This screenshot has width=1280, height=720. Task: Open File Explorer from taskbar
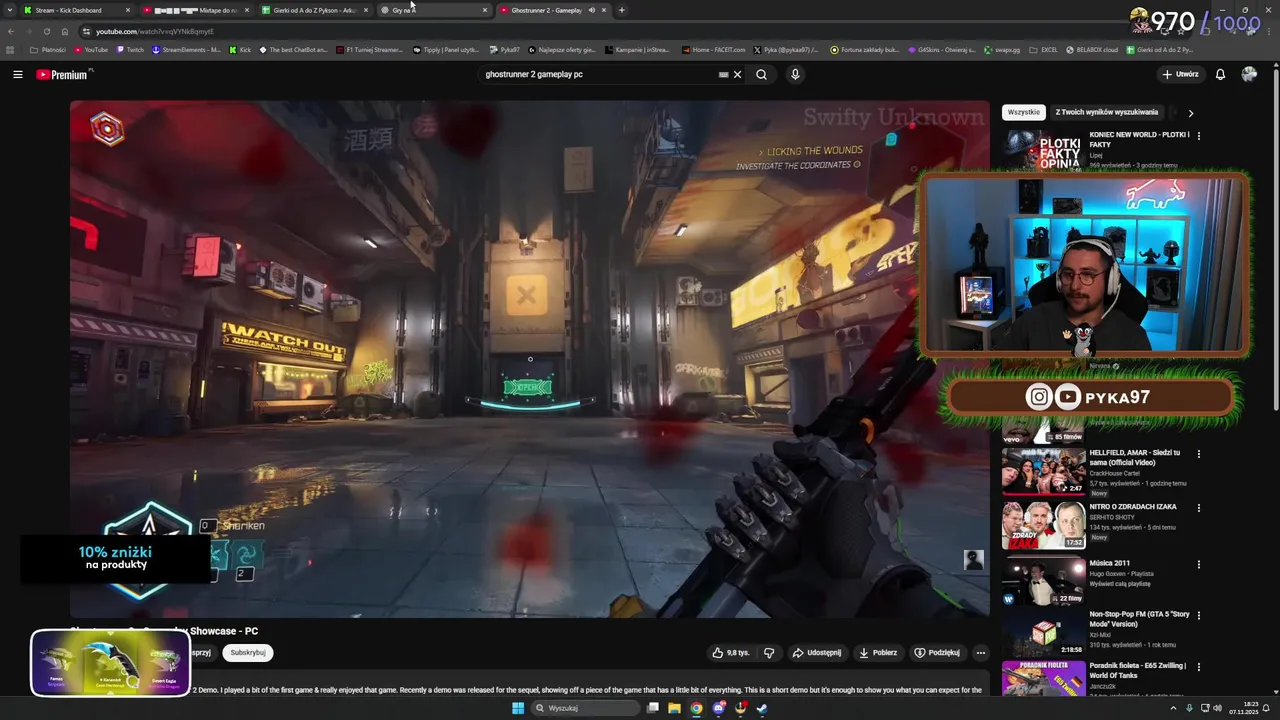675,708
